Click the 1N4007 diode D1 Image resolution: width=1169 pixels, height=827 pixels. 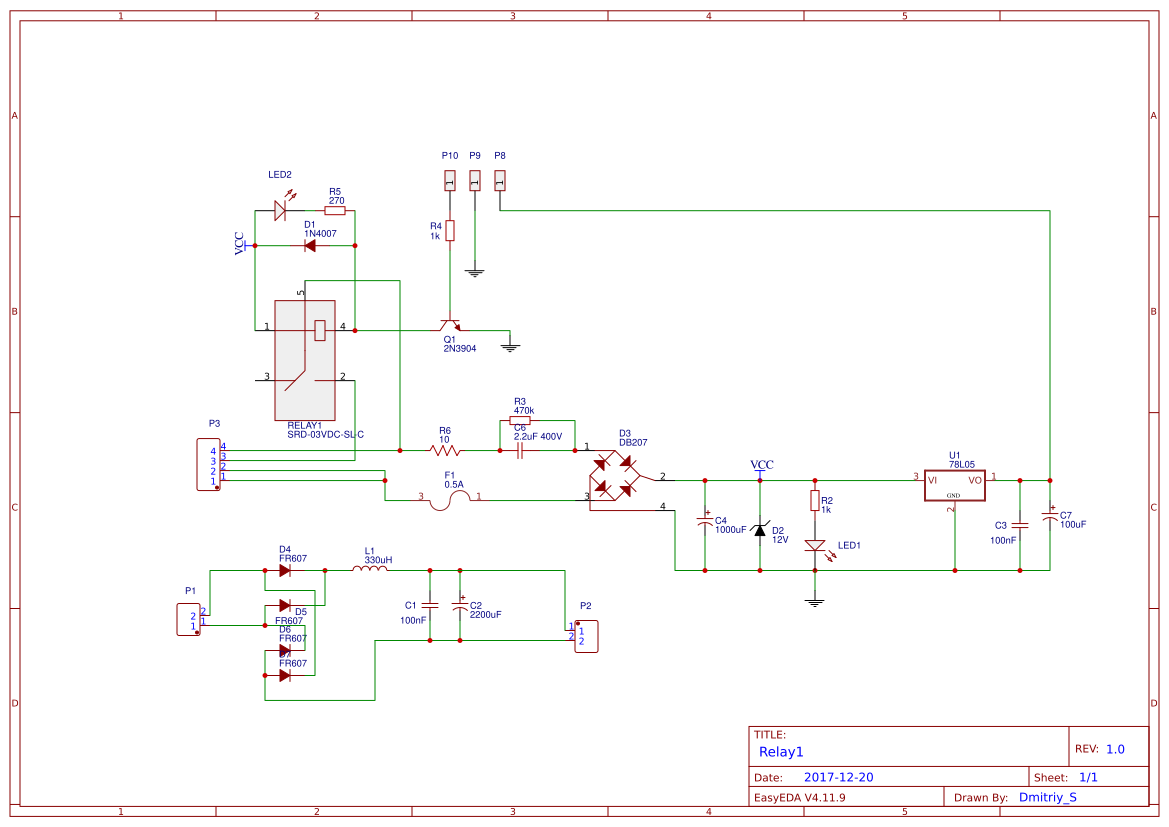[x=311, y=243]
